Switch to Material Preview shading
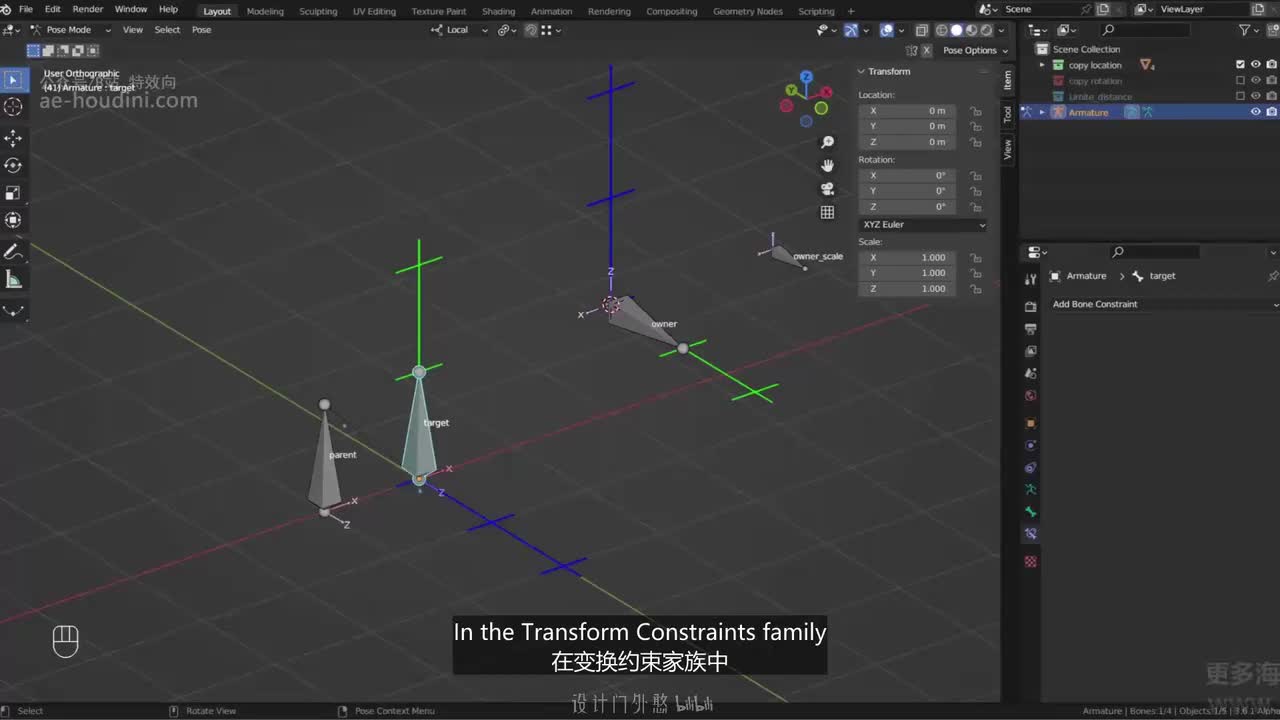Screen dimensions: 1280x720 971,30
